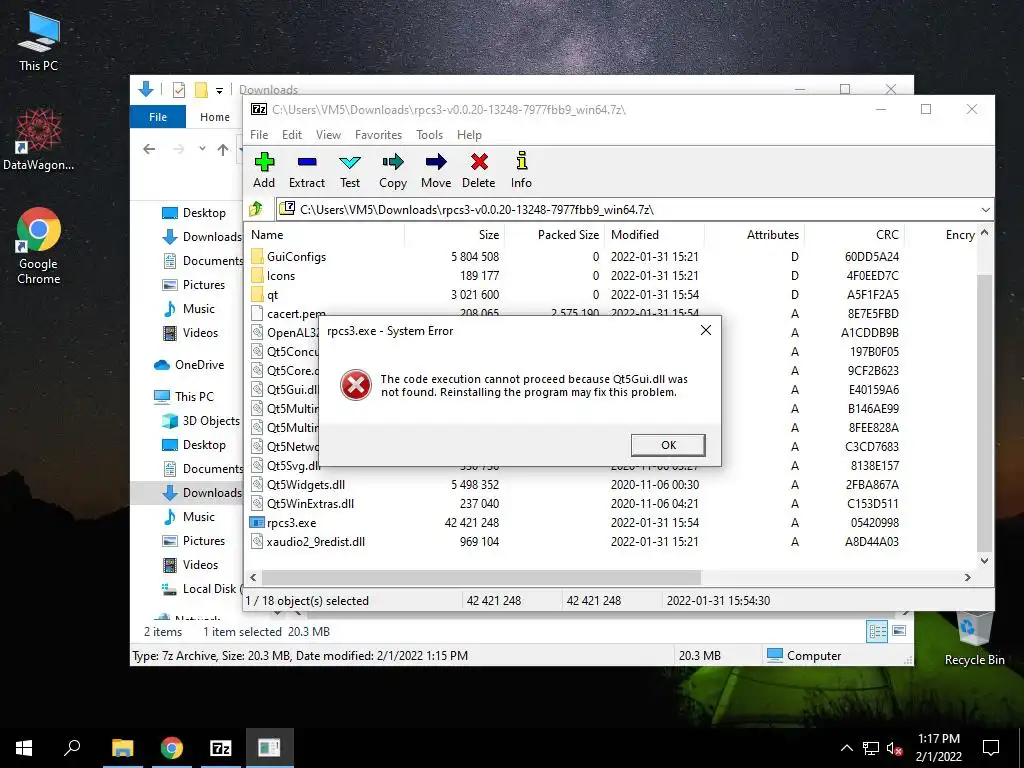The height and width of the screenshot is (768, 1024).
Task: Select the Copy toolbar icon in 7-Zip
Action: (392, 170)
